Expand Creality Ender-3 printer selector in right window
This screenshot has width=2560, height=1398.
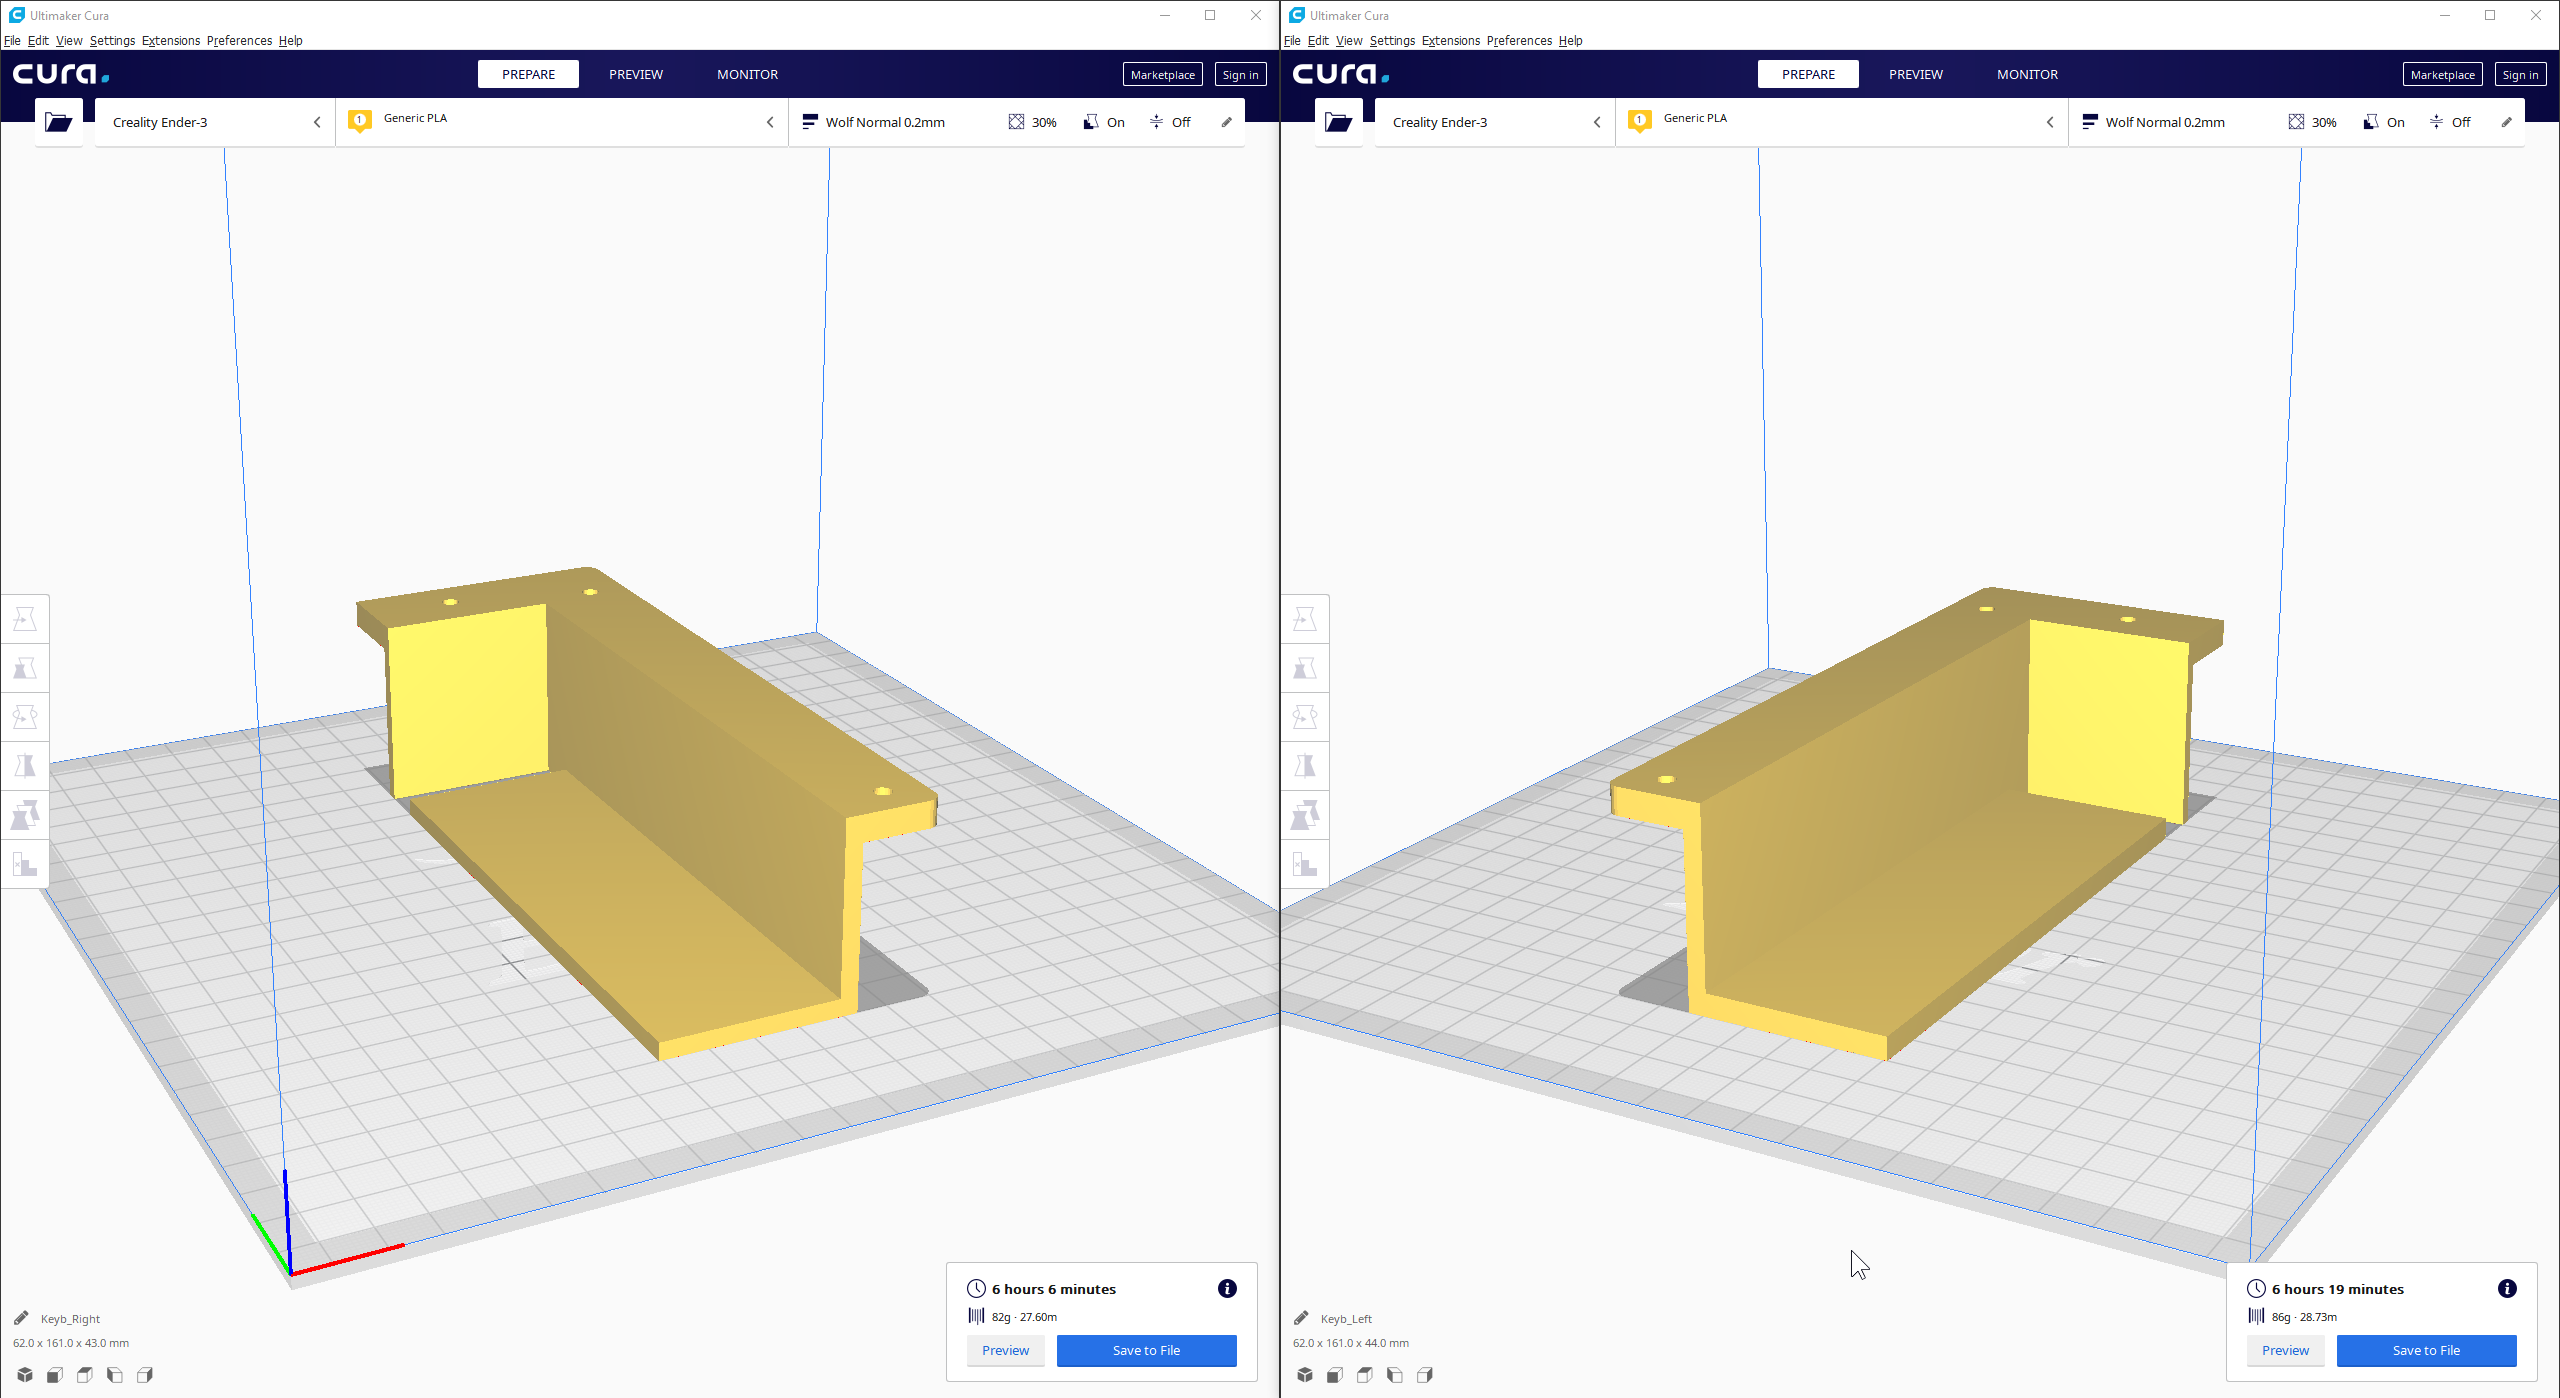click(1495, 122)
